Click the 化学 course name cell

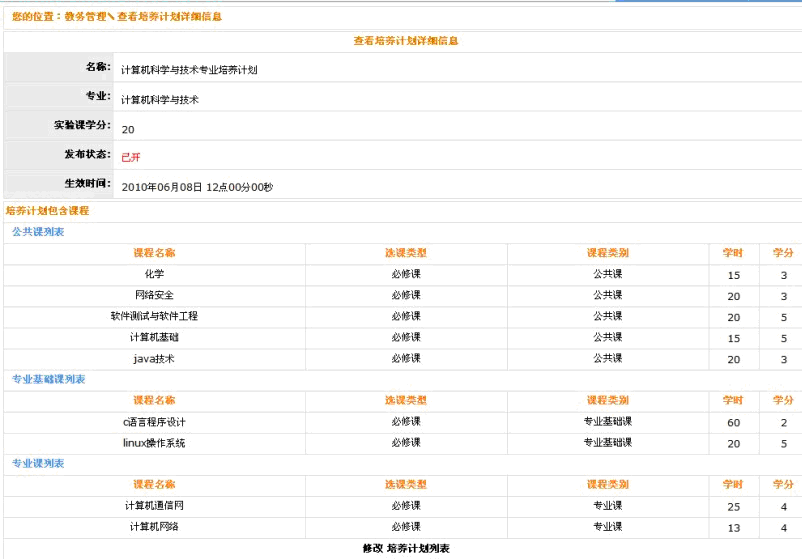coord(154,274)
